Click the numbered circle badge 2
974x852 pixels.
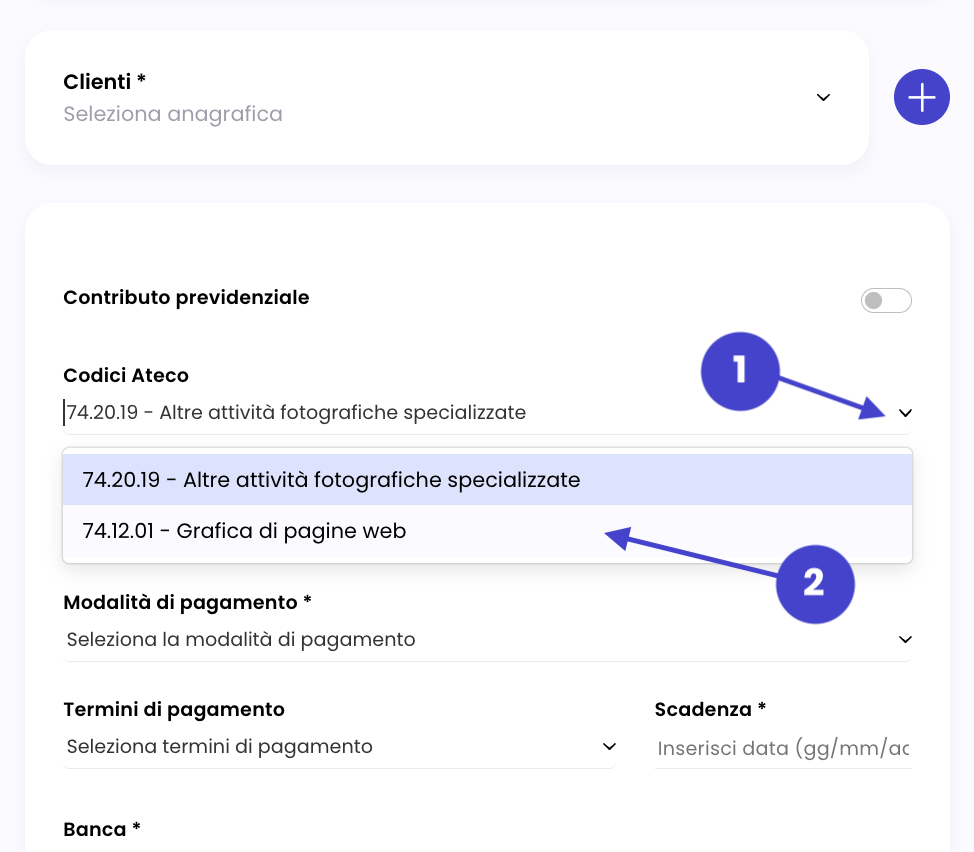tap(815, 582)
